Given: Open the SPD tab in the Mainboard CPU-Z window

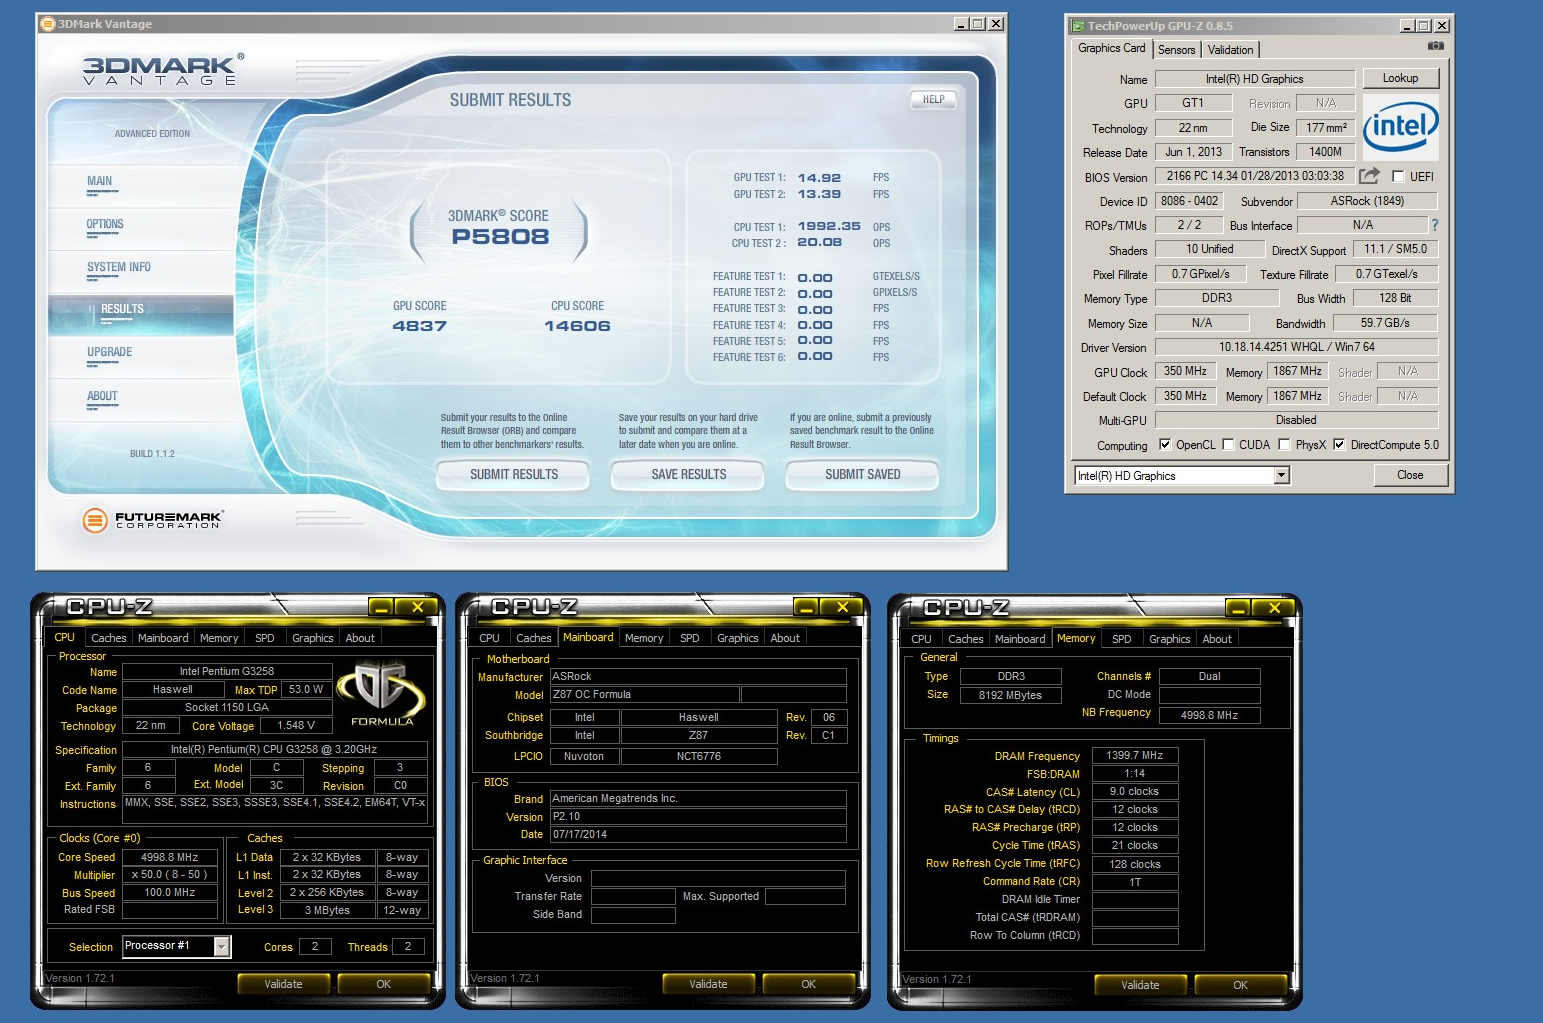Looking at the screenshot, I should coord(690,638).
